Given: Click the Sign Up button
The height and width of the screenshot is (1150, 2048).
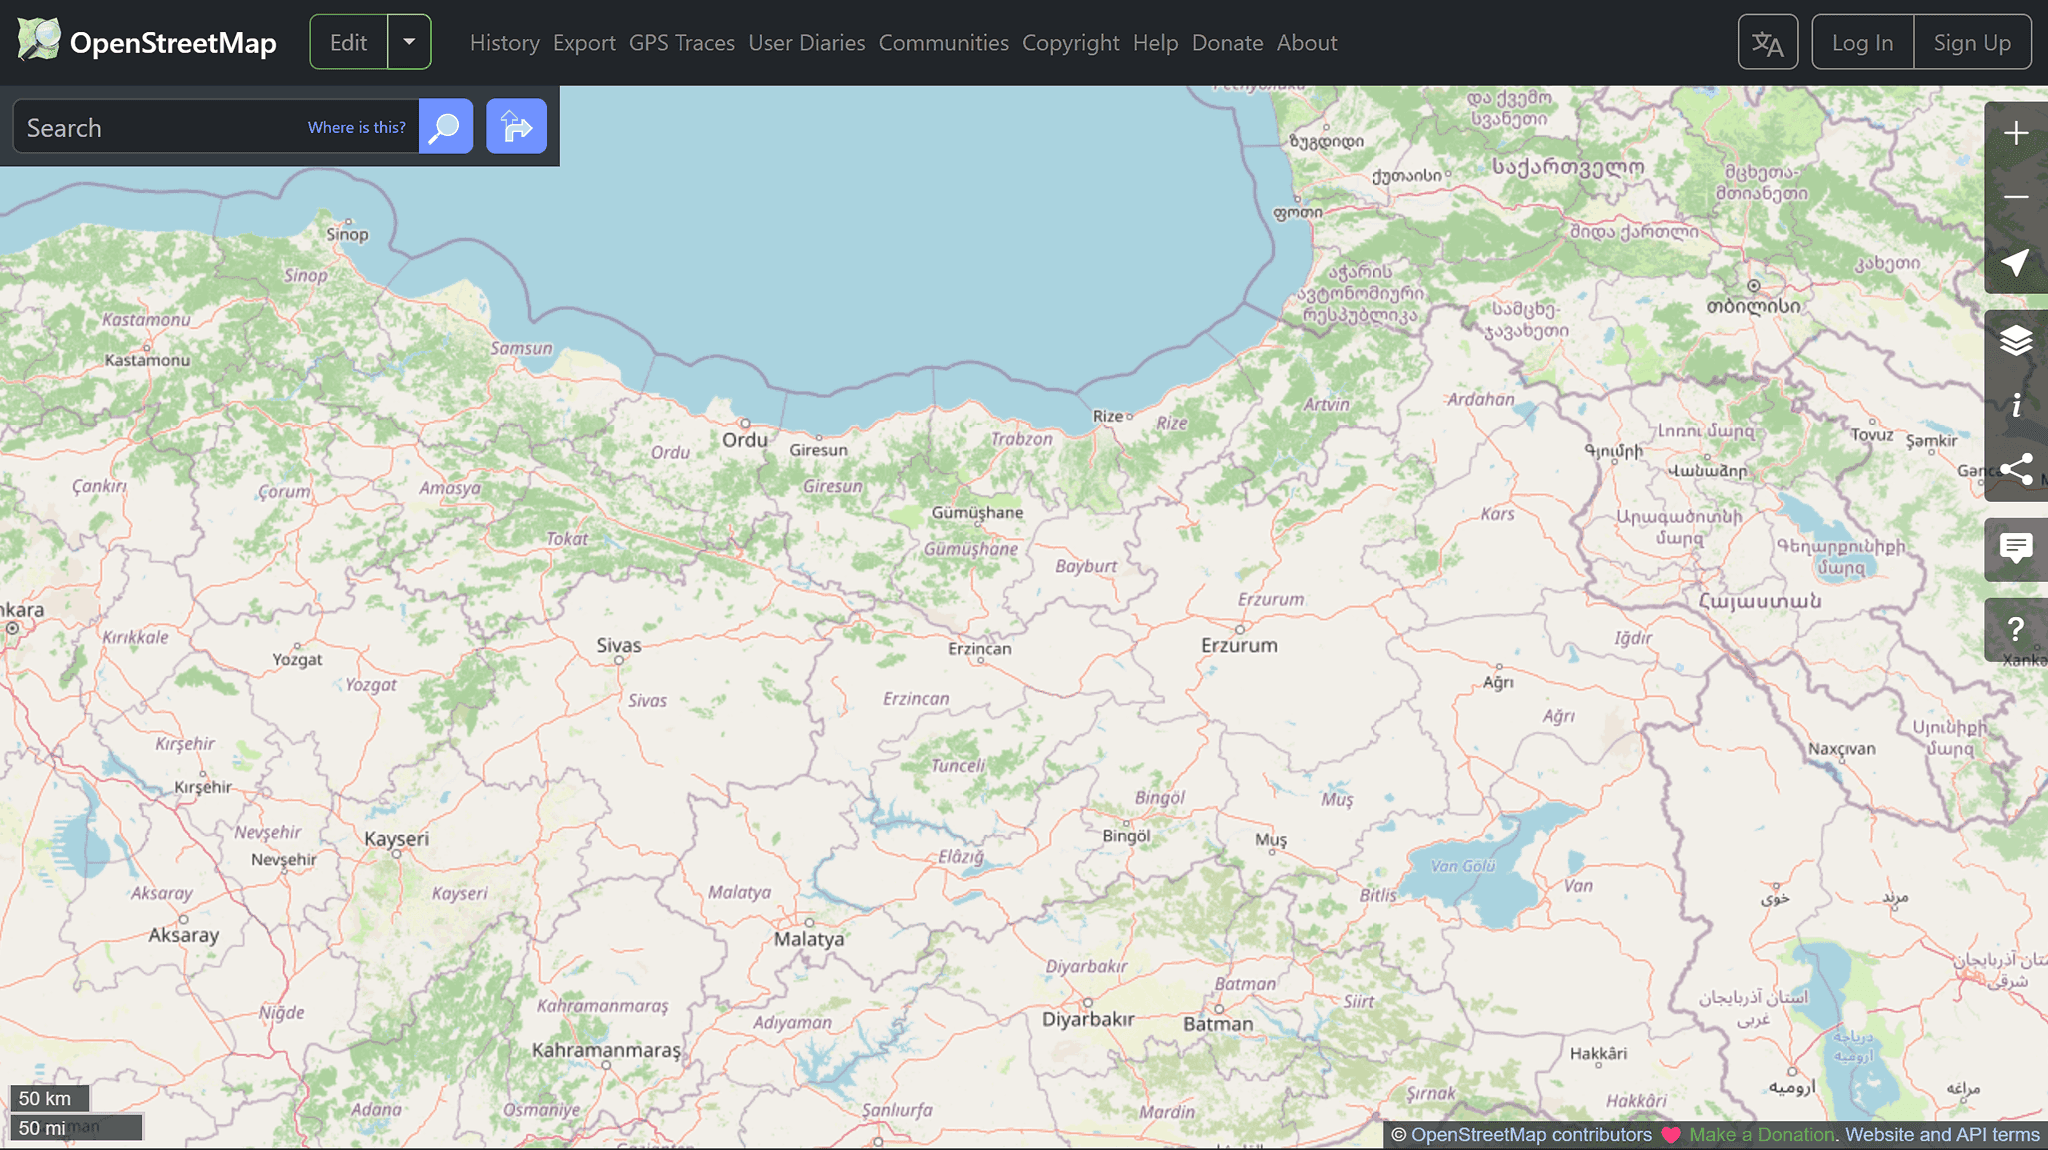Looking at the screenshot, I should (1971, 43).
